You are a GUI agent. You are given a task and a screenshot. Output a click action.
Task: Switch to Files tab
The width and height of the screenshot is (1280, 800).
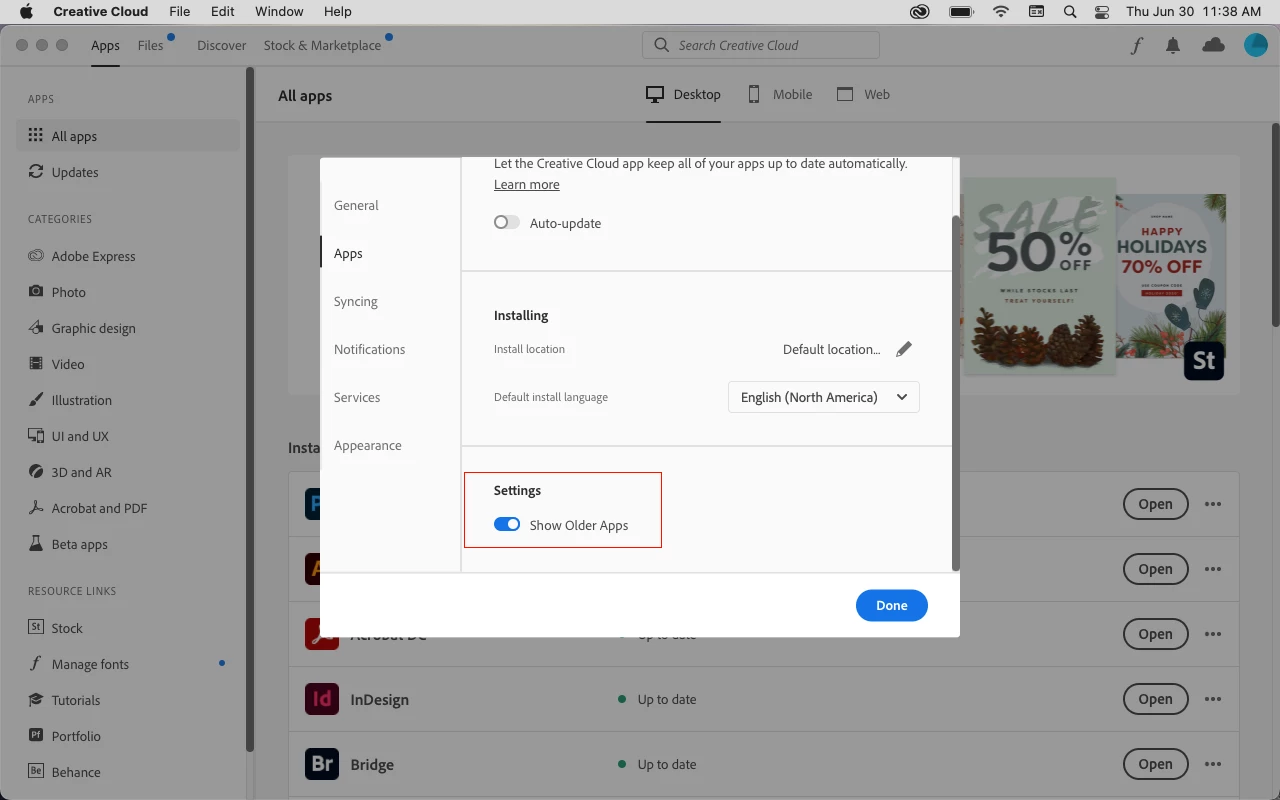coord(151,45)
